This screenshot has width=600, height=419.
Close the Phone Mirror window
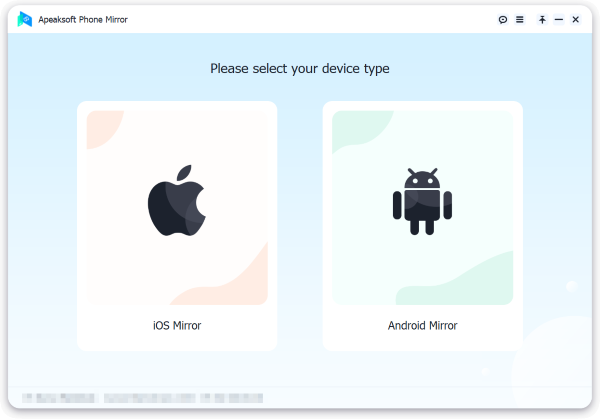[x=576, y=20]
